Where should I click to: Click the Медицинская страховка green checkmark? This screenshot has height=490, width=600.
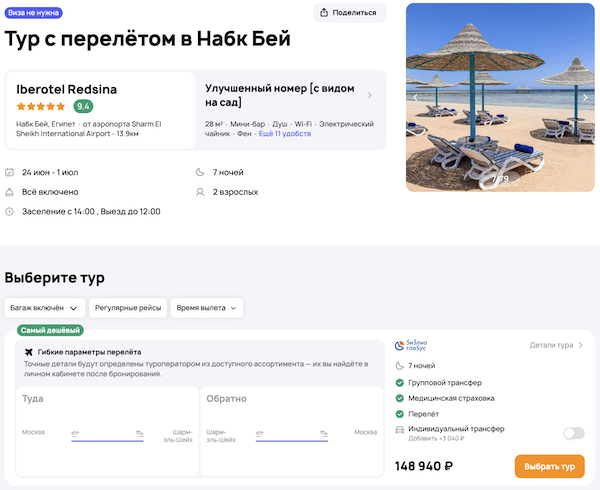400,397
